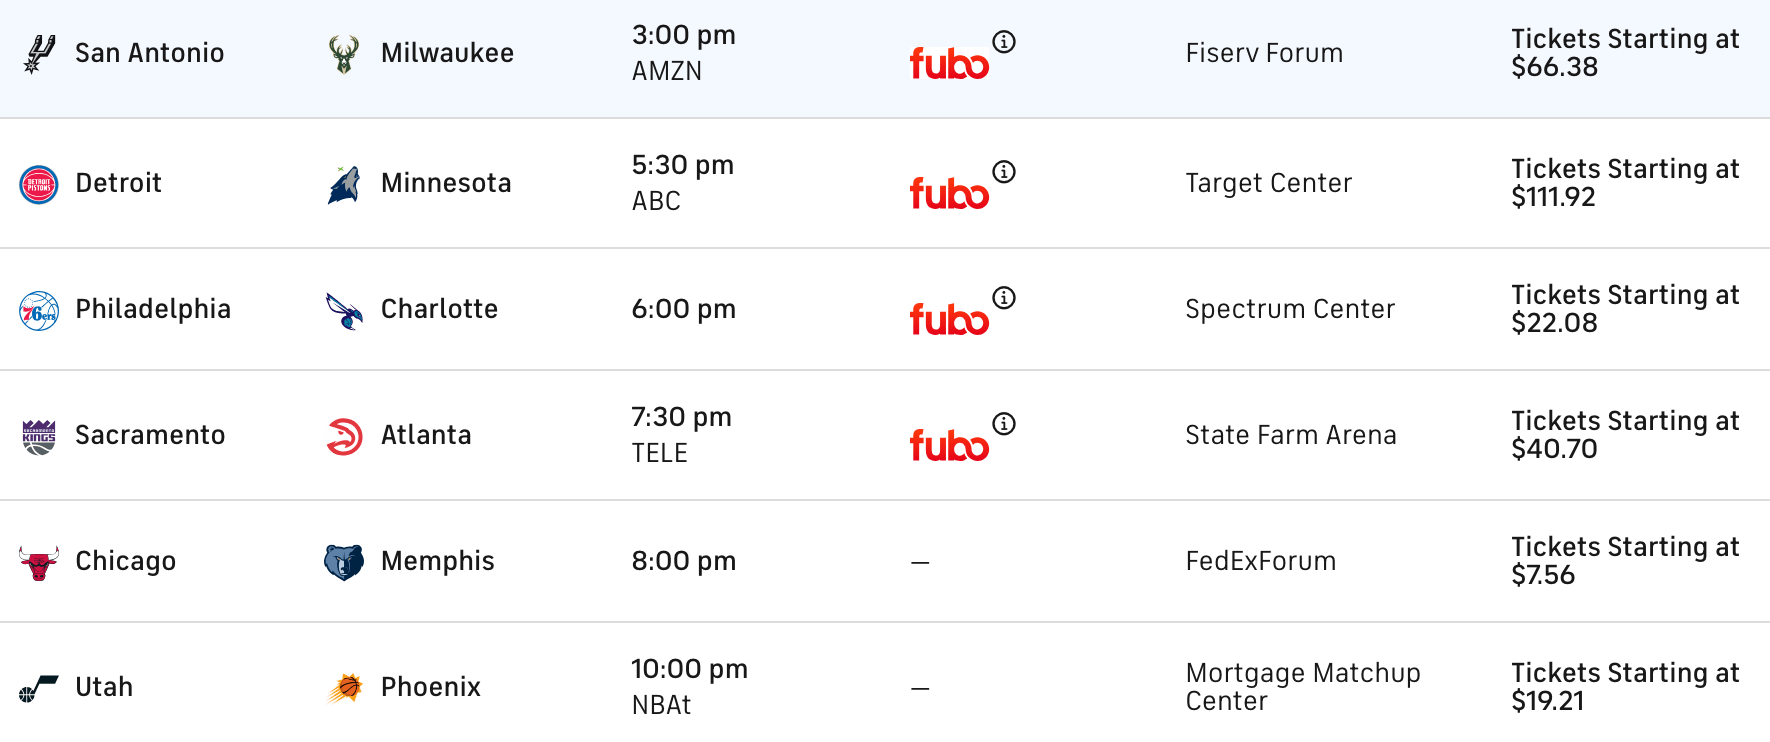Open the fubo stream for Philadelphia at Charlotte

click(x=948, y=319)
